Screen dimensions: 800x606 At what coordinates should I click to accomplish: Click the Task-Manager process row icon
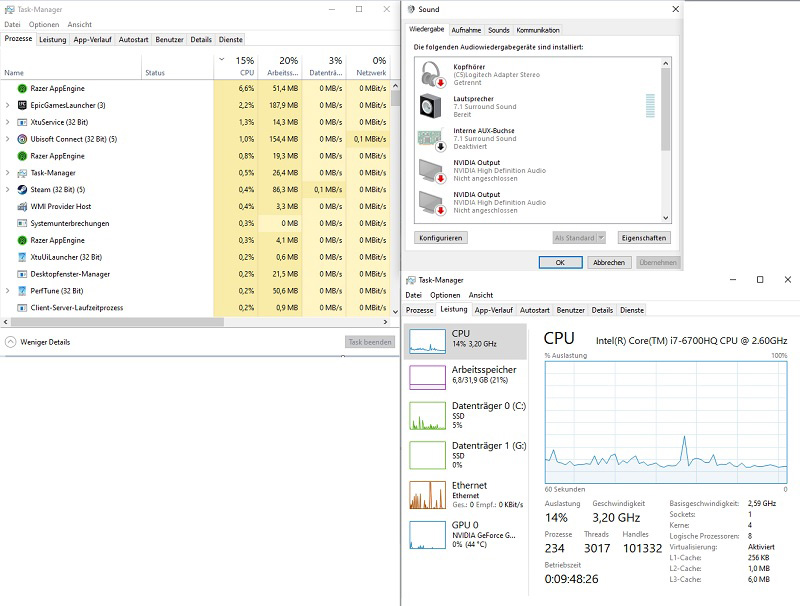tap(22, 172)
